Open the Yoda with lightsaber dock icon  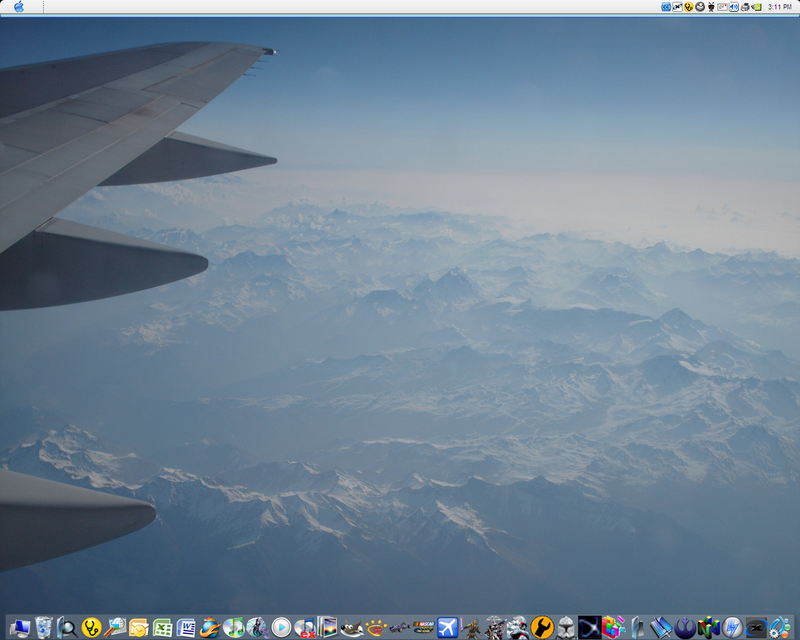tap(471, 628)
